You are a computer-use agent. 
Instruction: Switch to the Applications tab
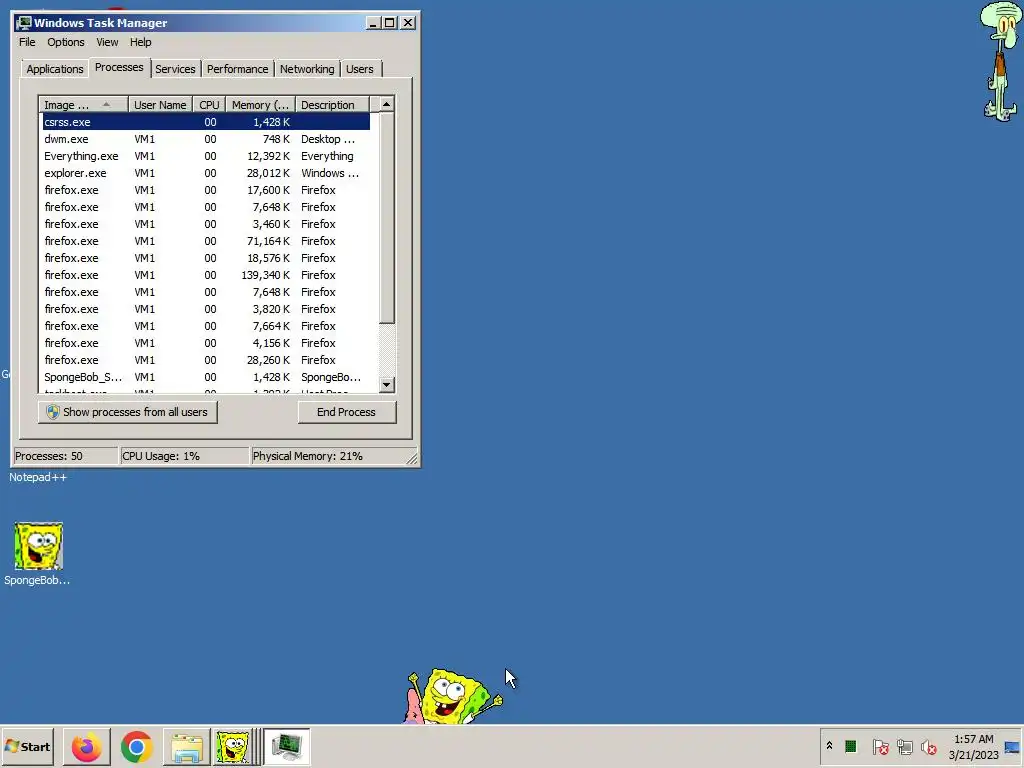55,69
